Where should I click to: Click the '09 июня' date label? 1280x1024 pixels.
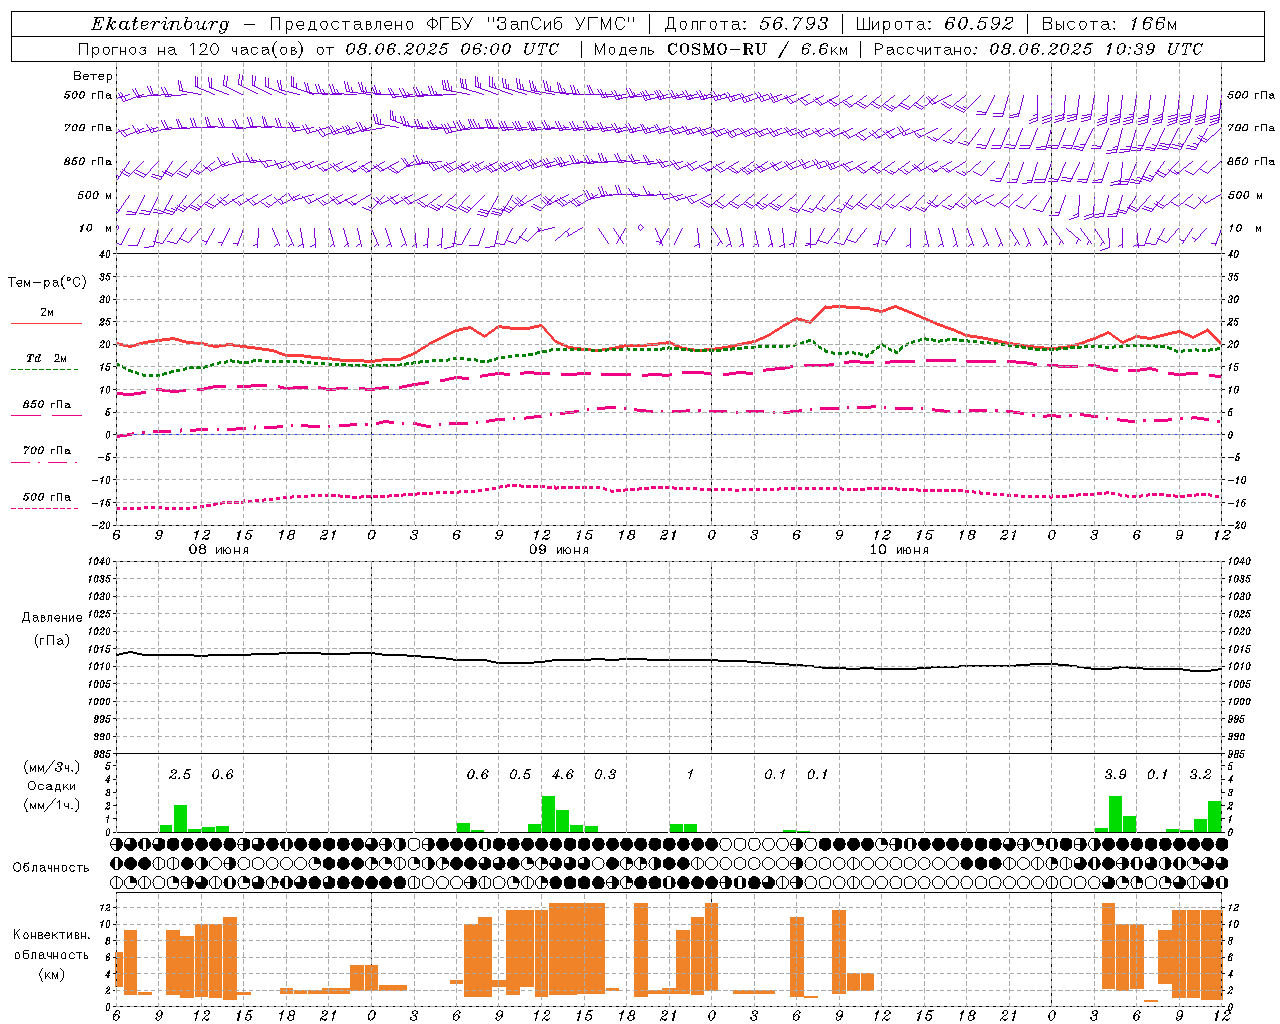pos(559,550)
